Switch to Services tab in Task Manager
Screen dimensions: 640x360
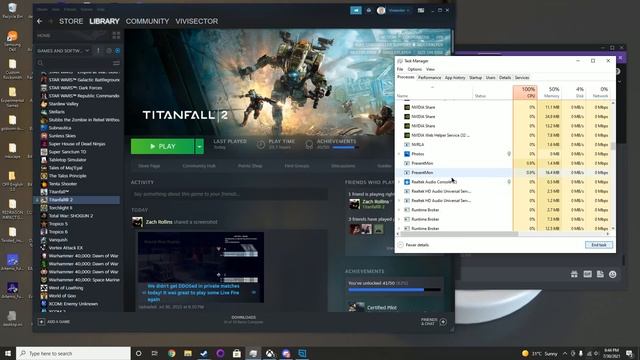click(522, 78)
